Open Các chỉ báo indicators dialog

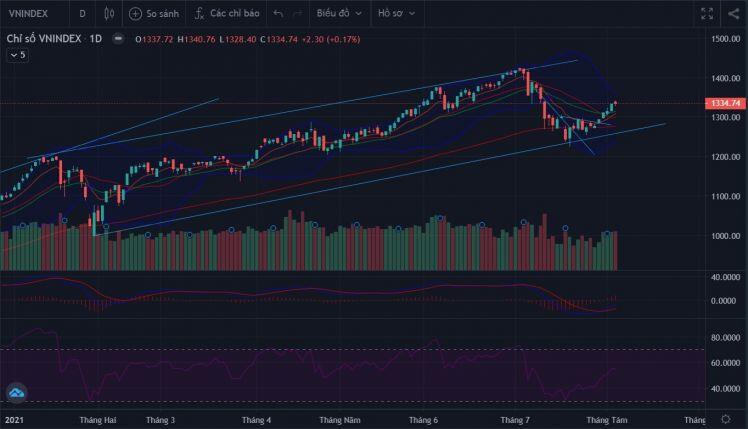click(x=227, y=14)
